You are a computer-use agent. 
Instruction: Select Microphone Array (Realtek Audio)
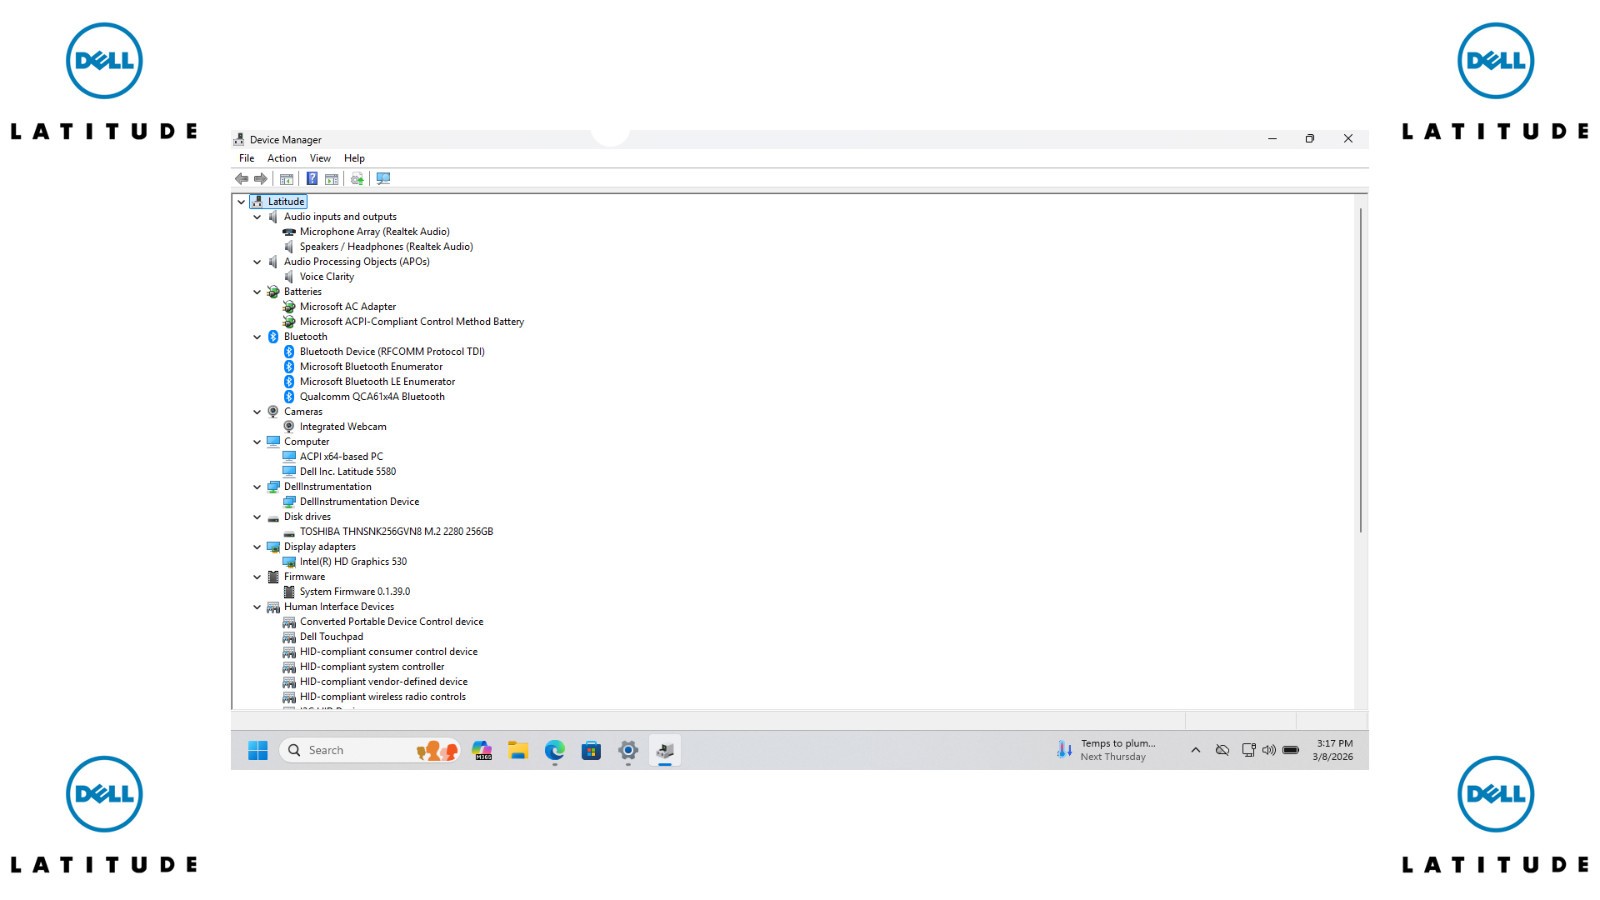point(374,232)
